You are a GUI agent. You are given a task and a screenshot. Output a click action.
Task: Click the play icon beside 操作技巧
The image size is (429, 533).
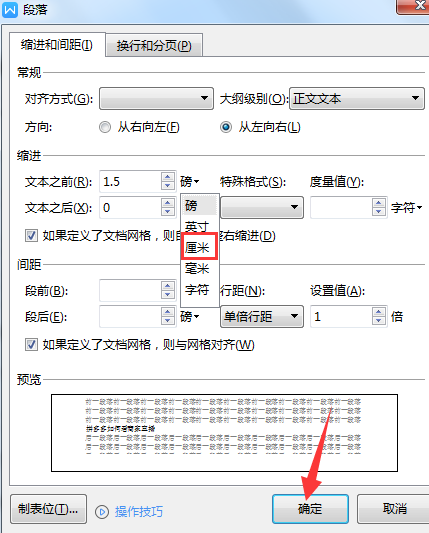click(102, 512)
